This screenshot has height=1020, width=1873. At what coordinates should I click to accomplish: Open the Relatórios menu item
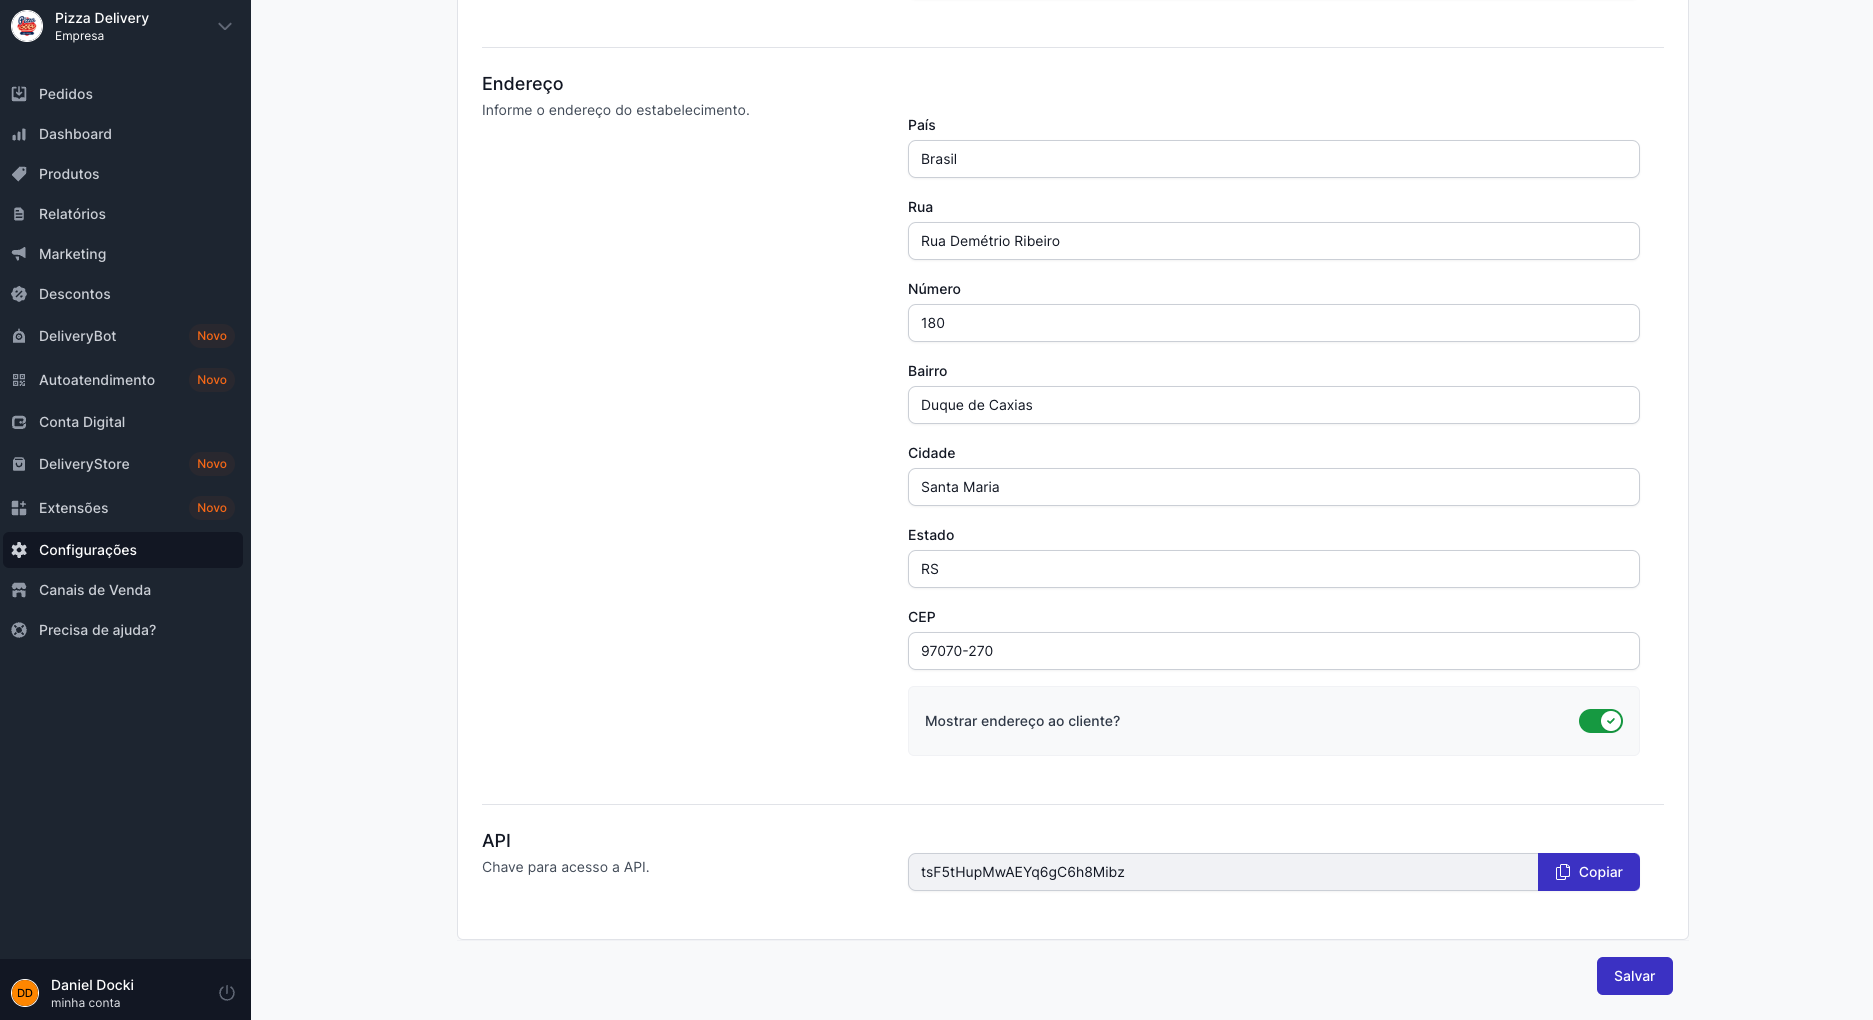pyautogui.click(x=72, y=214)
